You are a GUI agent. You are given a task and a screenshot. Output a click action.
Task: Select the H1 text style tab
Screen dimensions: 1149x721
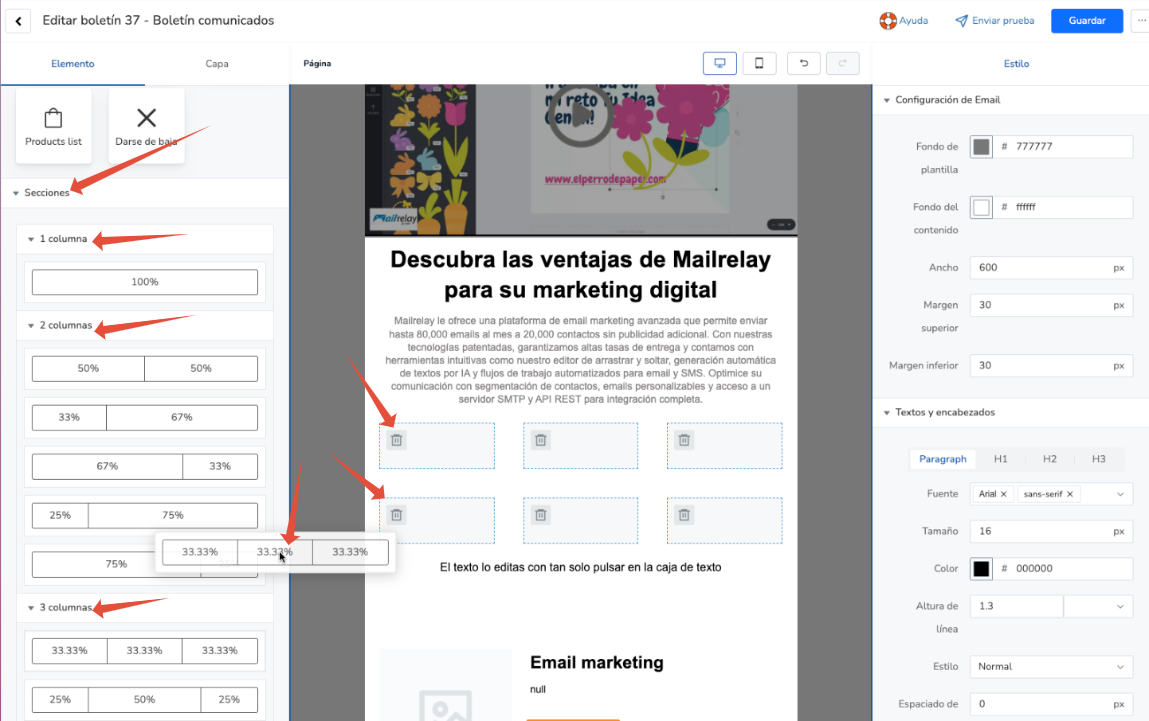coord(1000,459)
